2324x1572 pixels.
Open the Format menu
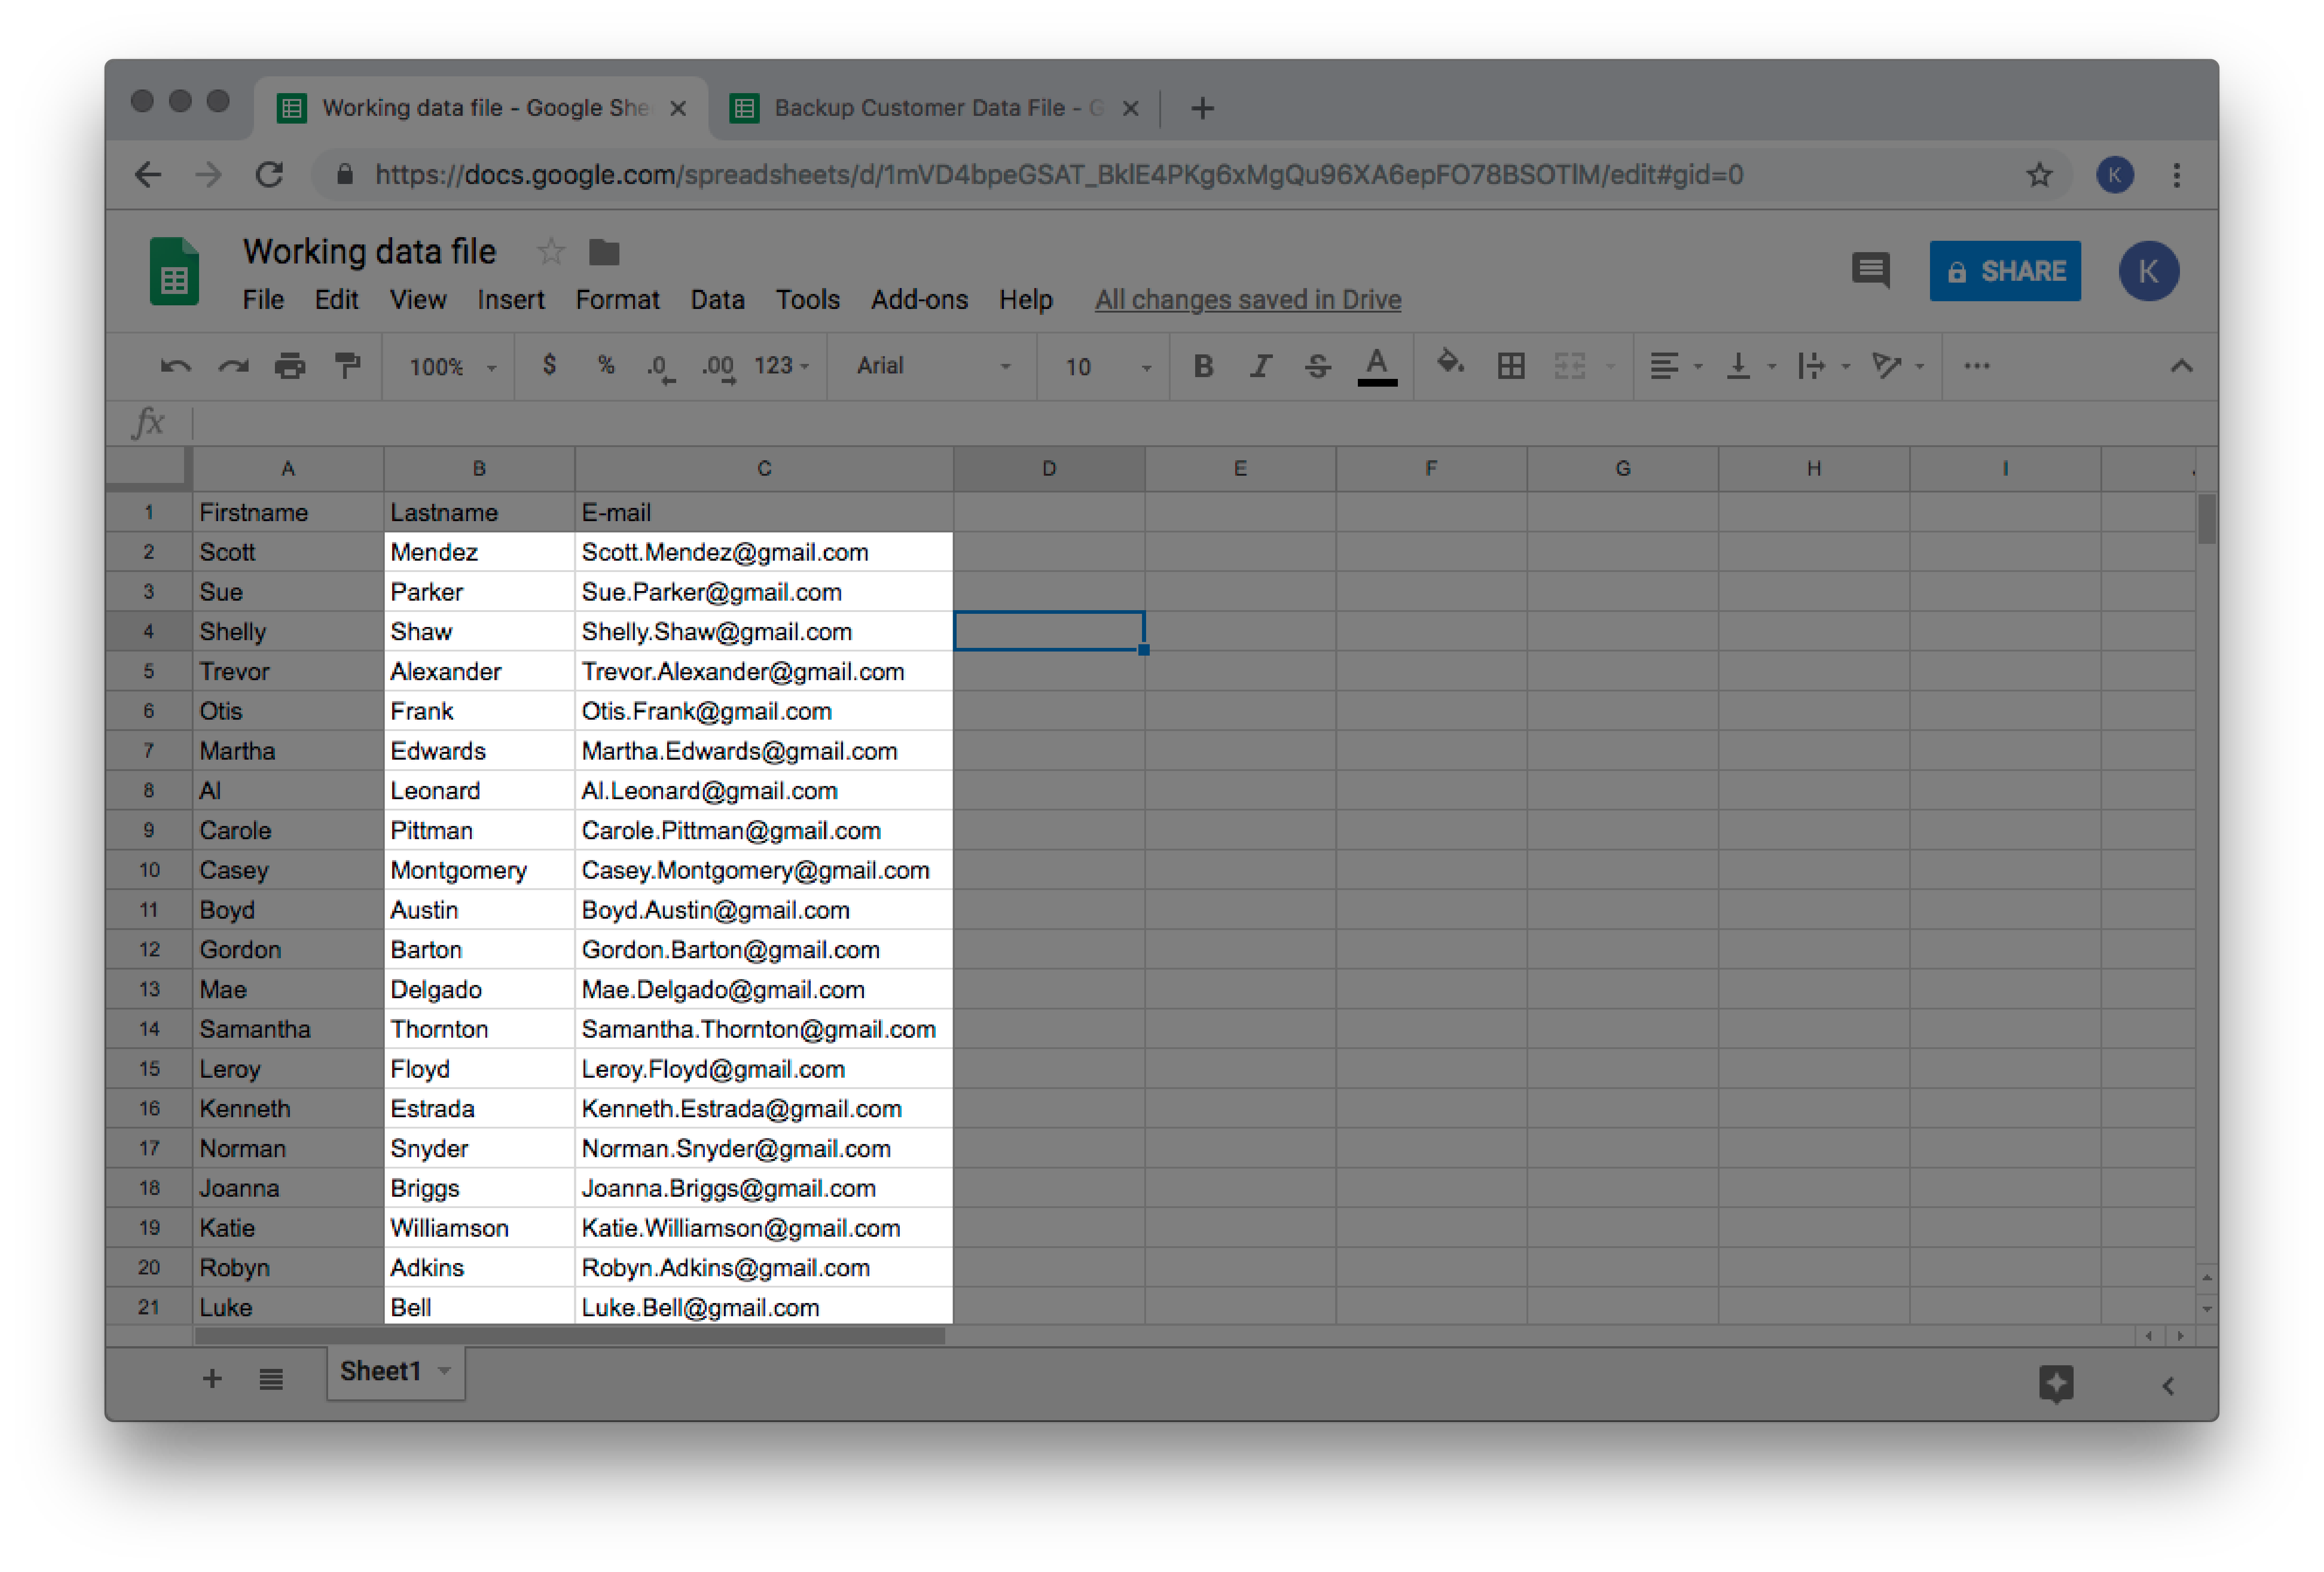click(617, 300)
